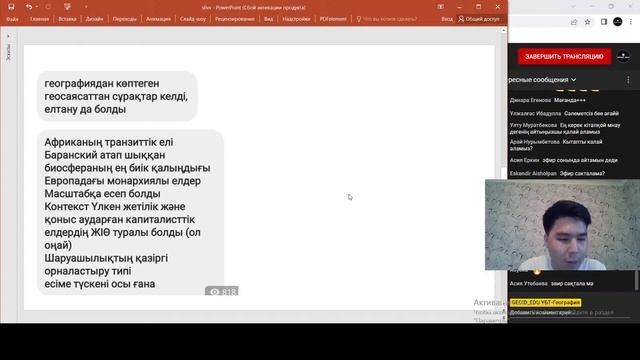The width and height of the screenshot is (640, 360).
Task: Click the Общий доступ share button
Action: pyautogui.click(x=479, y=19)
